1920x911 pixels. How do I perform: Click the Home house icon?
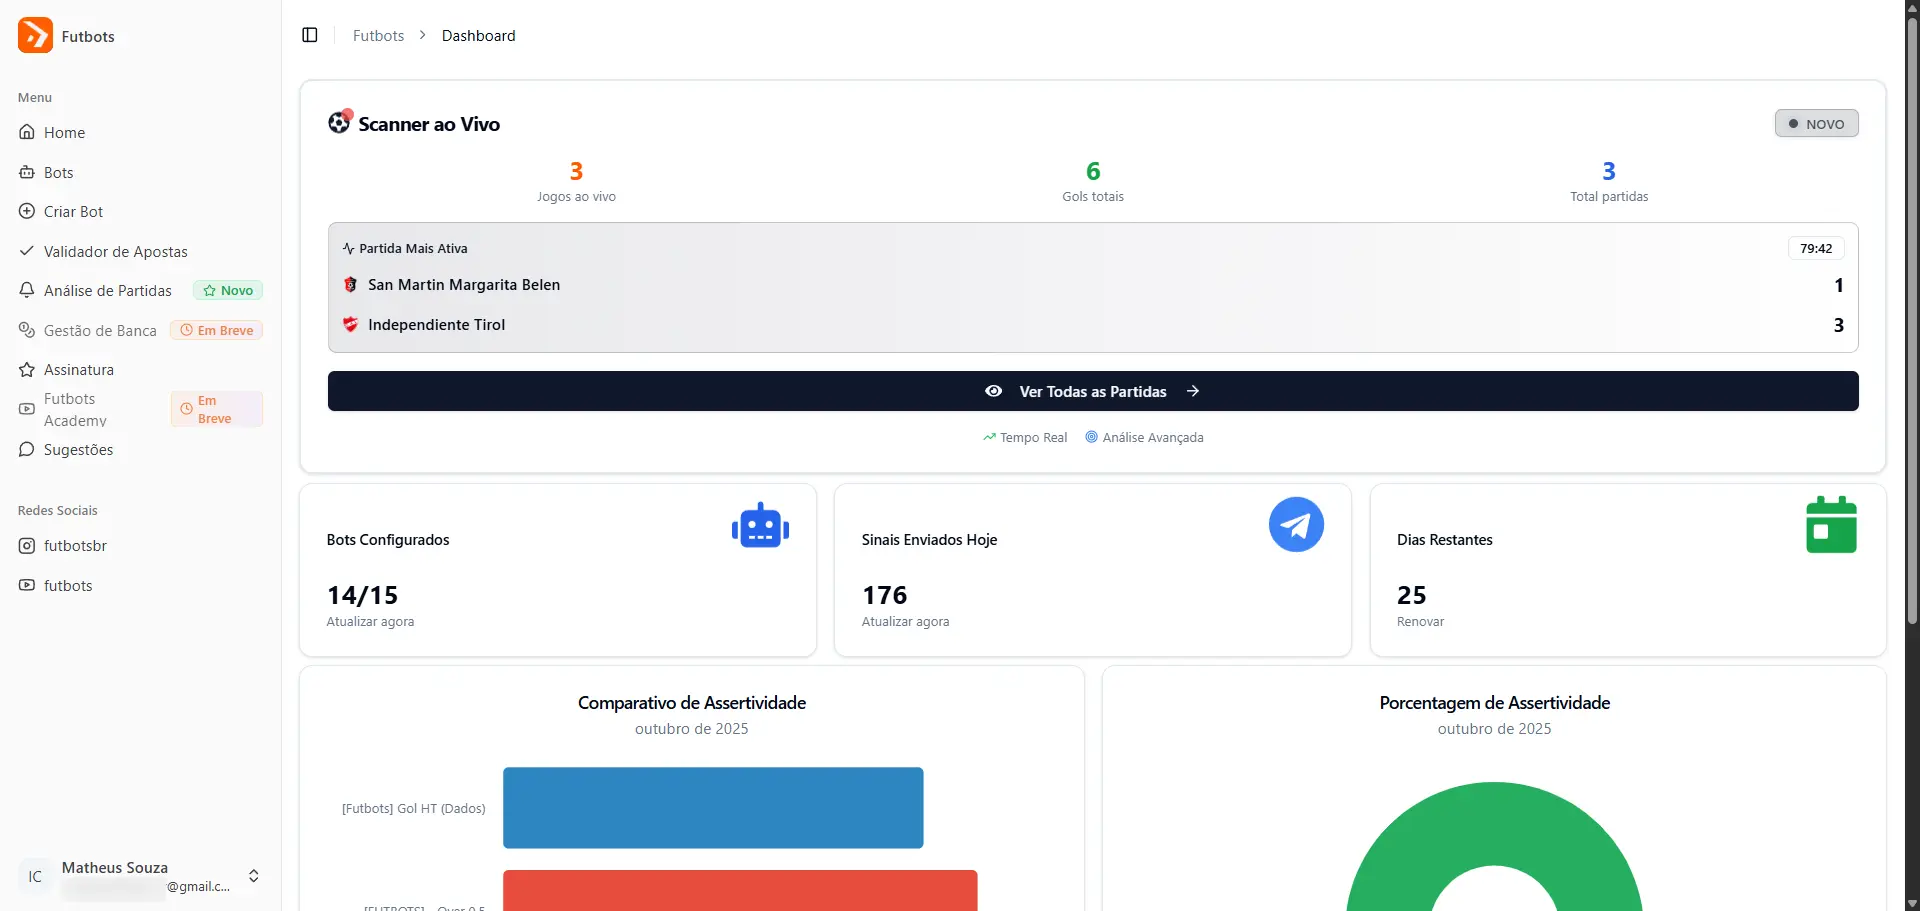pyautogui.click(x=27, y=132)
